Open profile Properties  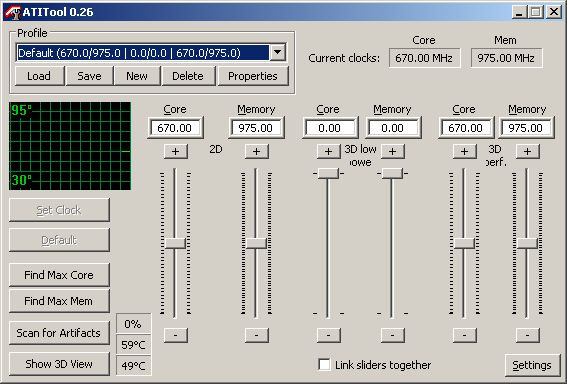pos(253,76)
